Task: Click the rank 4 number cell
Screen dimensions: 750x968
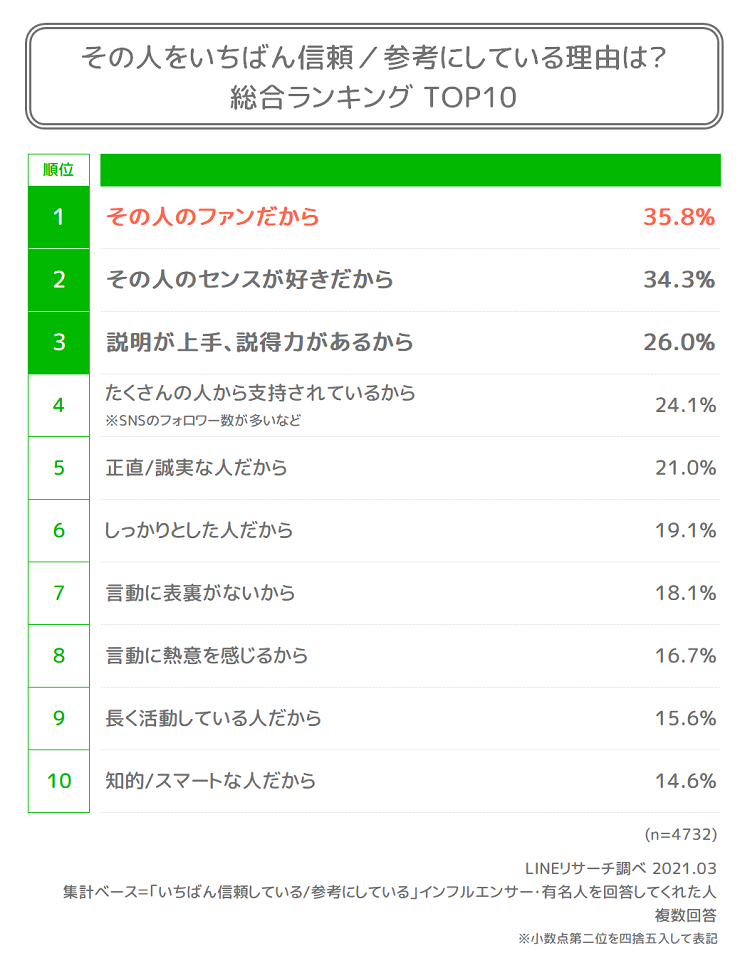Action: [x=59, y=406]
